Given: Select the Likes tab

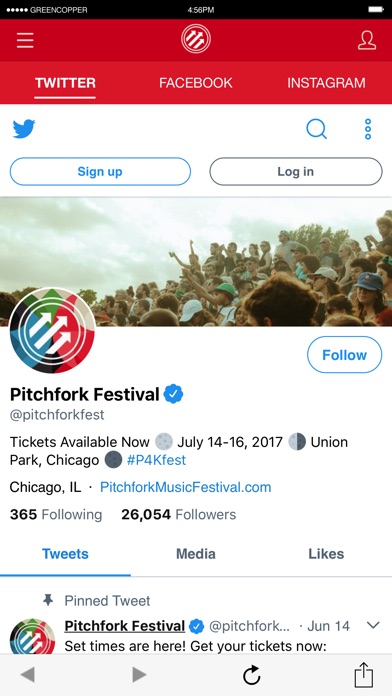Looking at the screenshot, I should point(326,554).
